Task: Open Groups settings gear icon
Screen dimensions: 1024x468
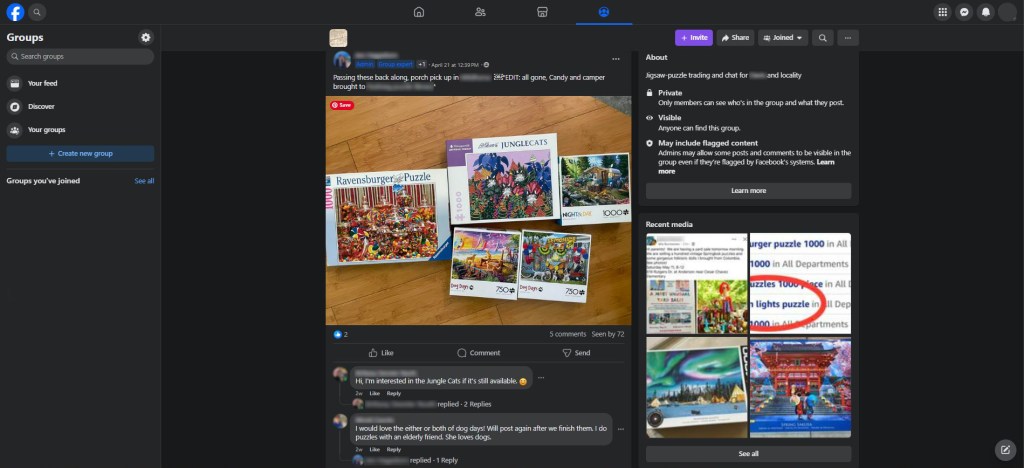Action: 146,37
